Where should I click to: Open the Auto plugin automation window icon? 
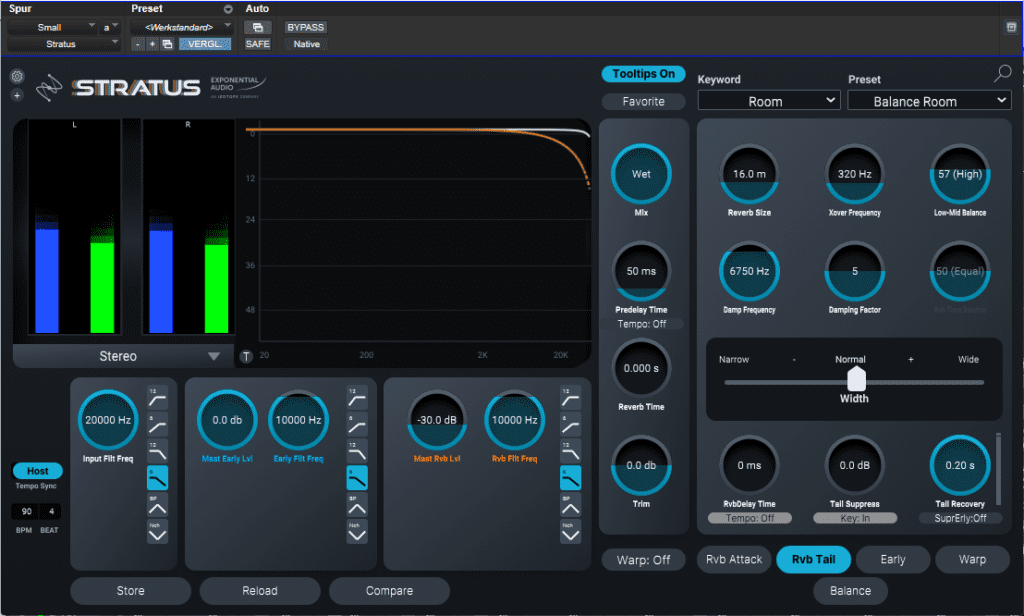point(257,27)
